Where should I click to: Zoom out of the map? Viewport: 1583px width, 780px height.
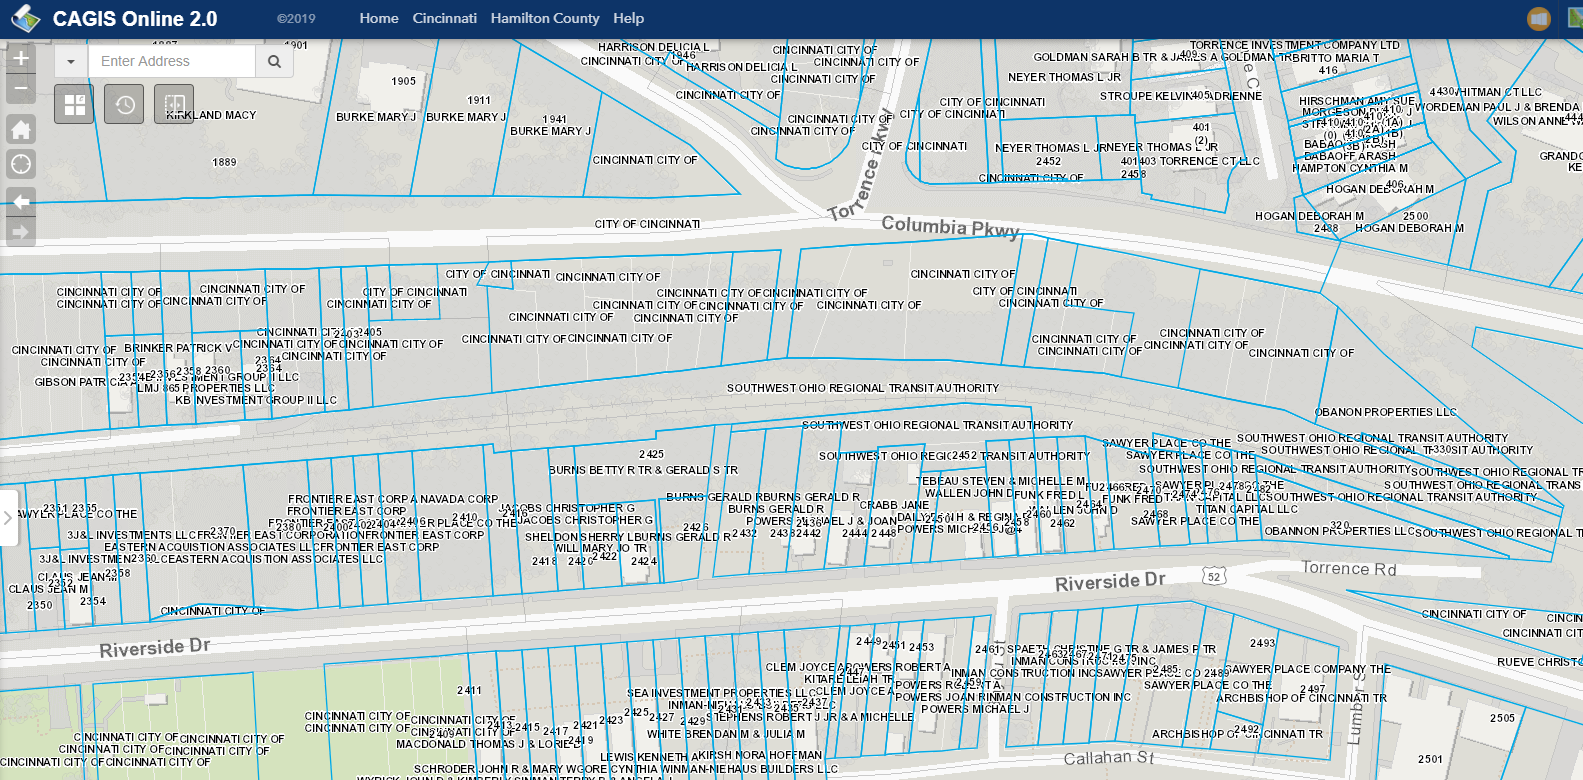point(21,89)
